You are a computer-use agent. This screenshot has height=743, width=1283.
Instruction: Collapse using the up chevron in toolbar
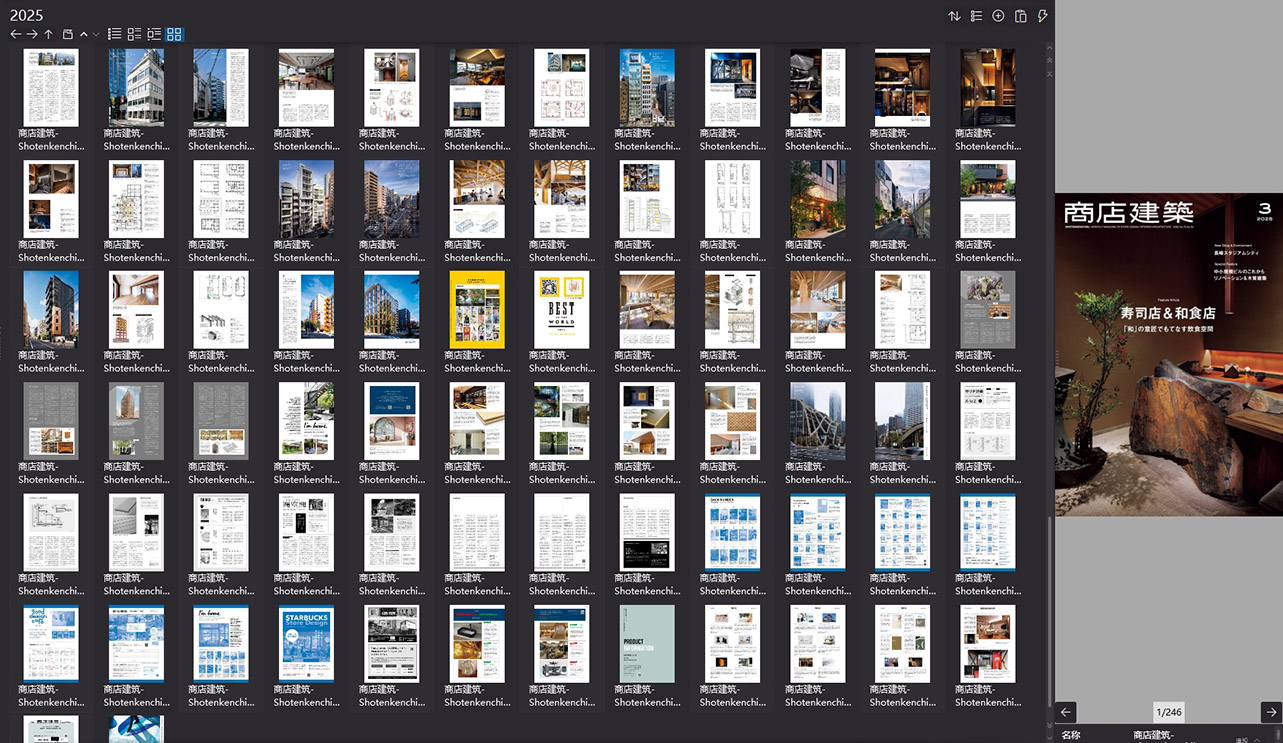pyautogui.click(x=84, y=34)
